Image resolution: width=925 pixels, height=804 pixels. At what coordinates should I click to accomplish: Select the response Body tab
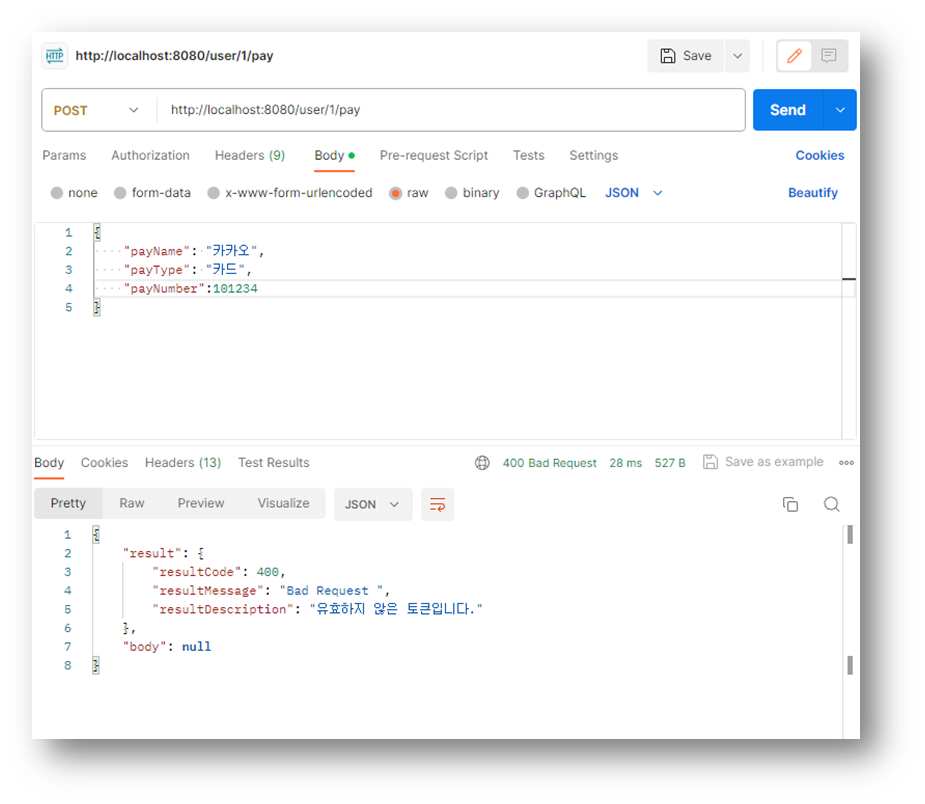[x=49, y=463]
